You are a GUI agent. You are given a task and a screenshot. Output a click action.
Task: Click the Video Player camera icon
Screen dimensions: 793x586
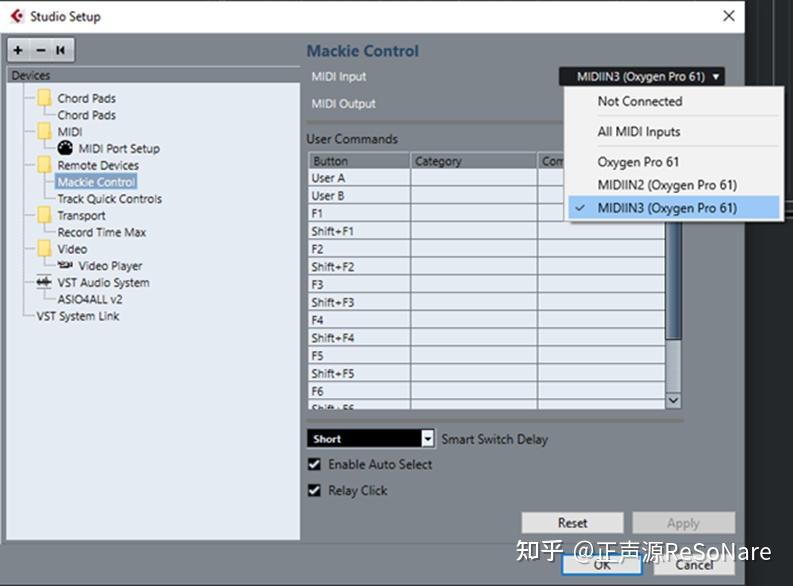pos(65,265)
